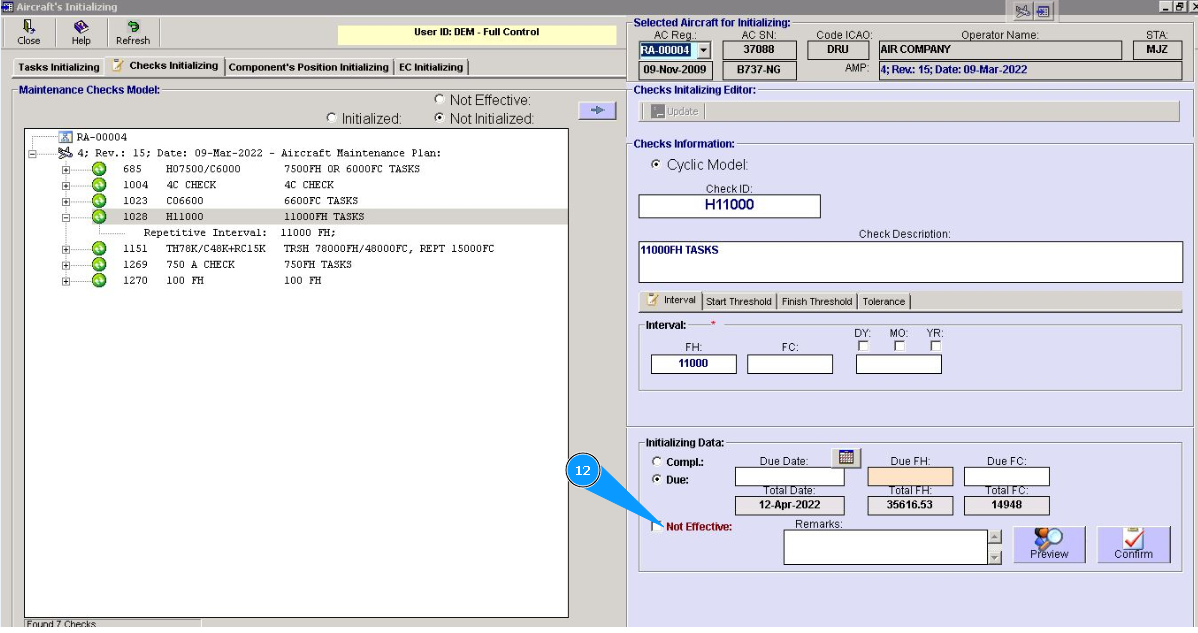1198x633 pixels.
Task: Collapse the 1028 H11000 tree node
Action: click(66, 217)
